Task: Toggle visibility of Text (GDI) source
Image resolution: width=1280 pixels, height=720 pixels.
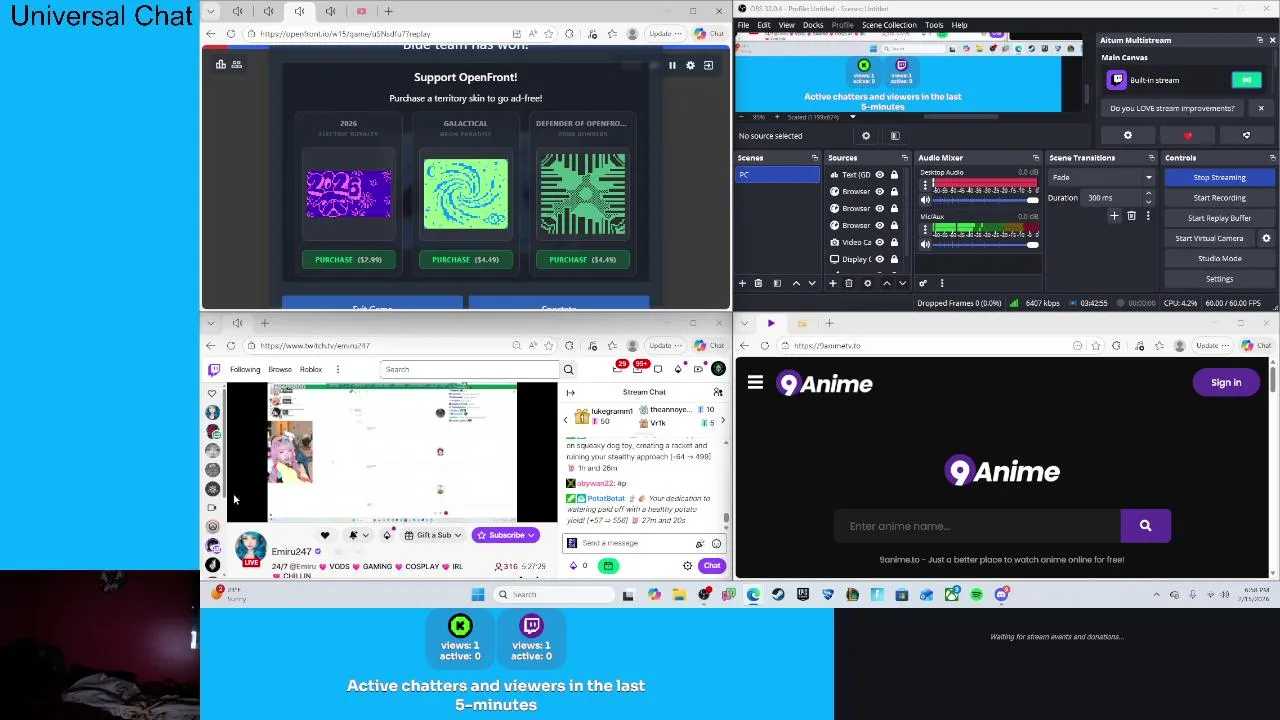Action: tap(880, 175)
